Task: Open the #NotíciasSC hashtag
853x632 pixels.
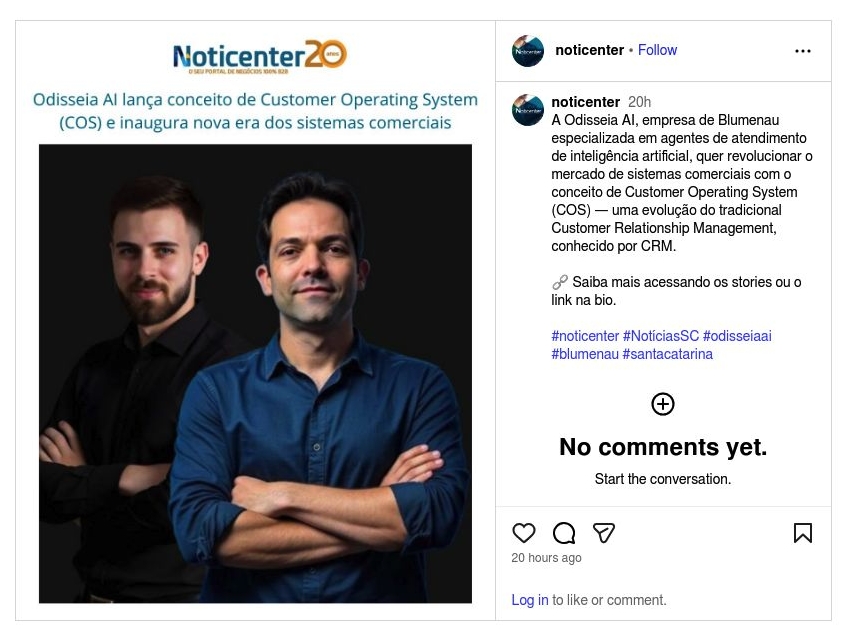Action: tap(660, 336)
